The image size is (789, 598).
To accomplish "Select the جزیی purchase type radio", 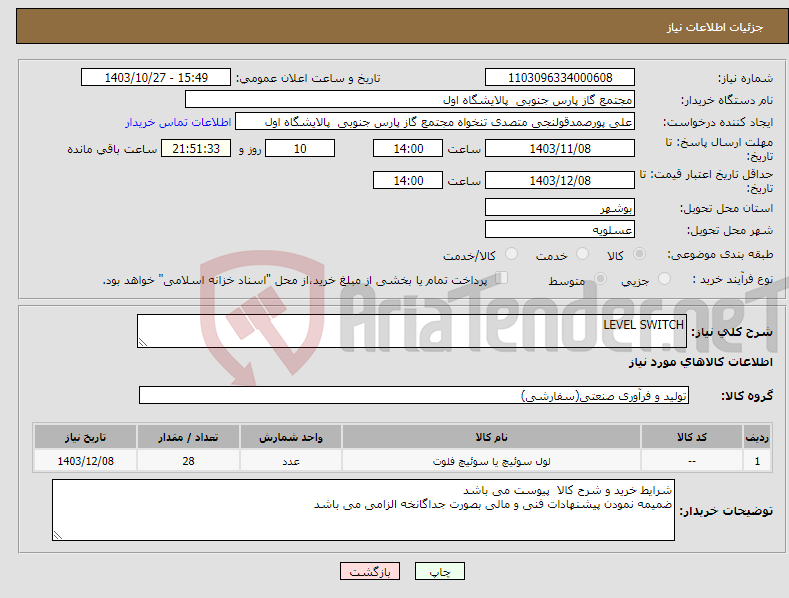I will pyautogui.click(x=664, y=278).
